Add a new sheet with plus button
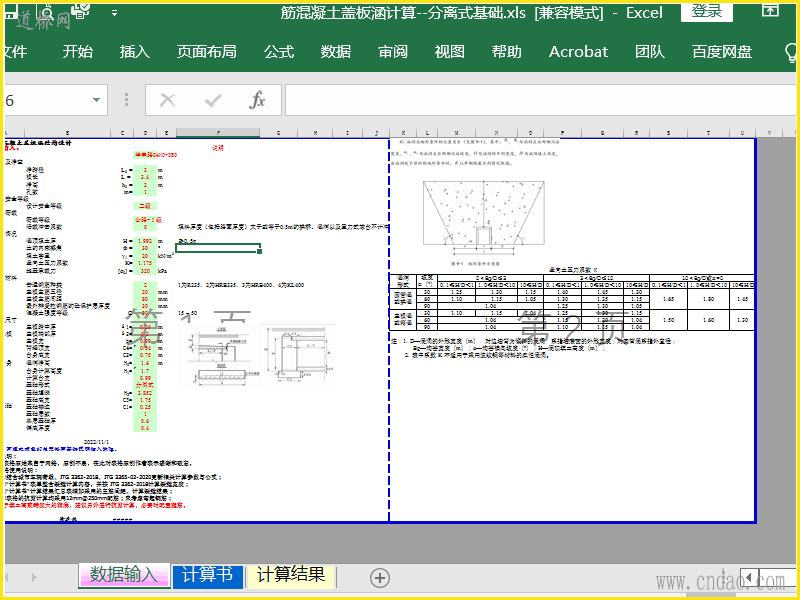Viewport: 800px width, 600px height. coord(379,578)
